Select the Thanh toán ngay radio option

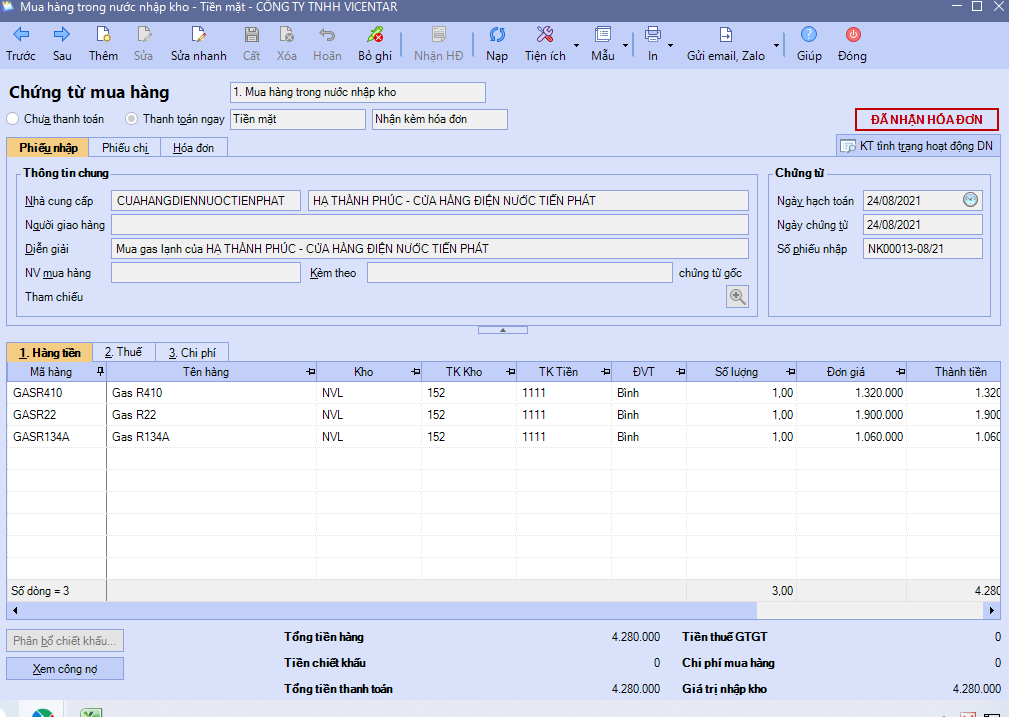click(x=131, y=119)
